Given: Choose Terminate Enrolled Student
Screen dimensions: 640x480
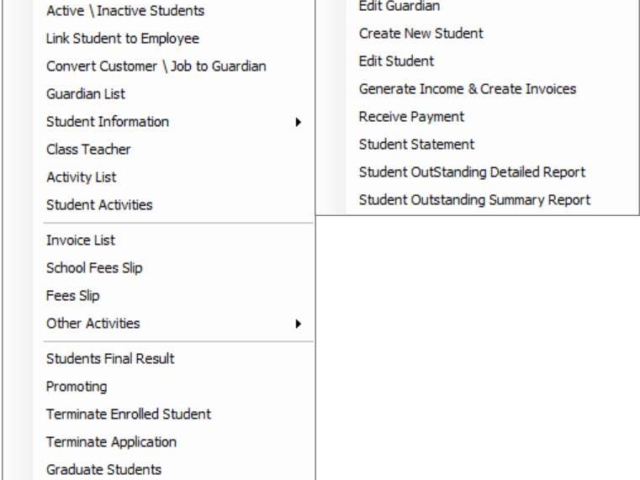Looking at the screenshot, I should coord(129,414).
